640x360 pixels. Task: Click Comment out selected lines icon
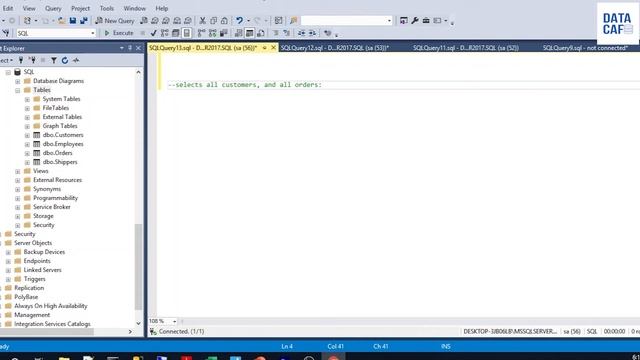pos(276,33)
